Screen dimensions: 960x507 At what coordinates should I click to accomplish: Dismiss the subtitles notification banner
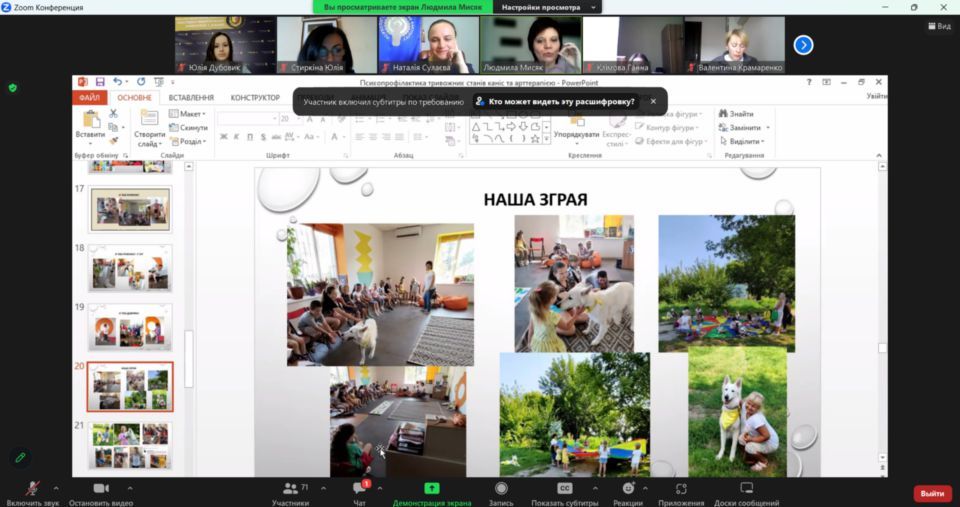click(x=653, y=101)
